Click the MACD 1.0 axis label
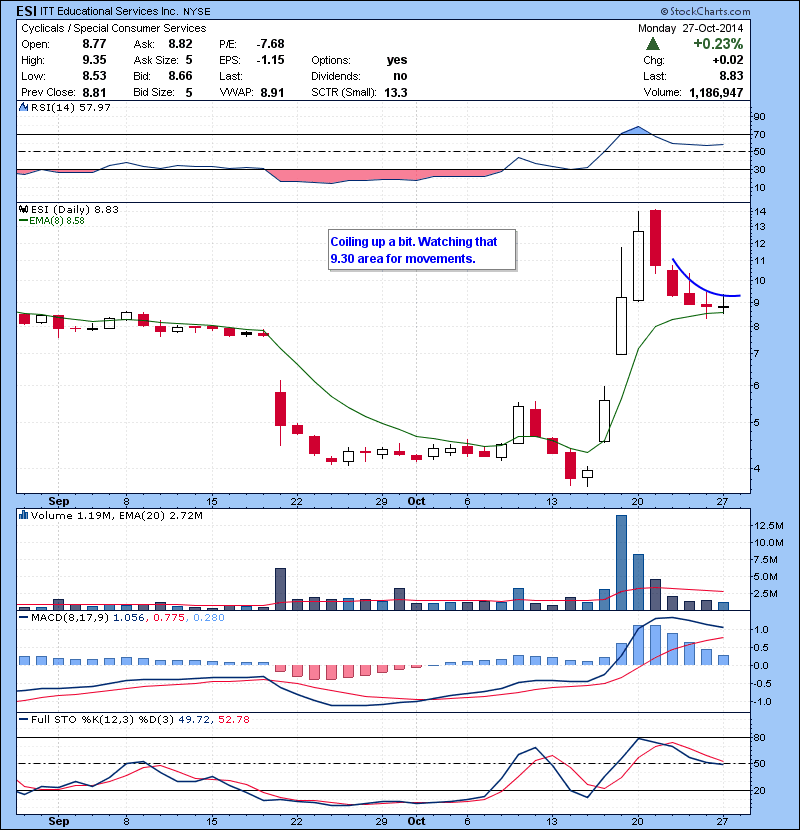 pyautogui.click(x=761, y=629)
